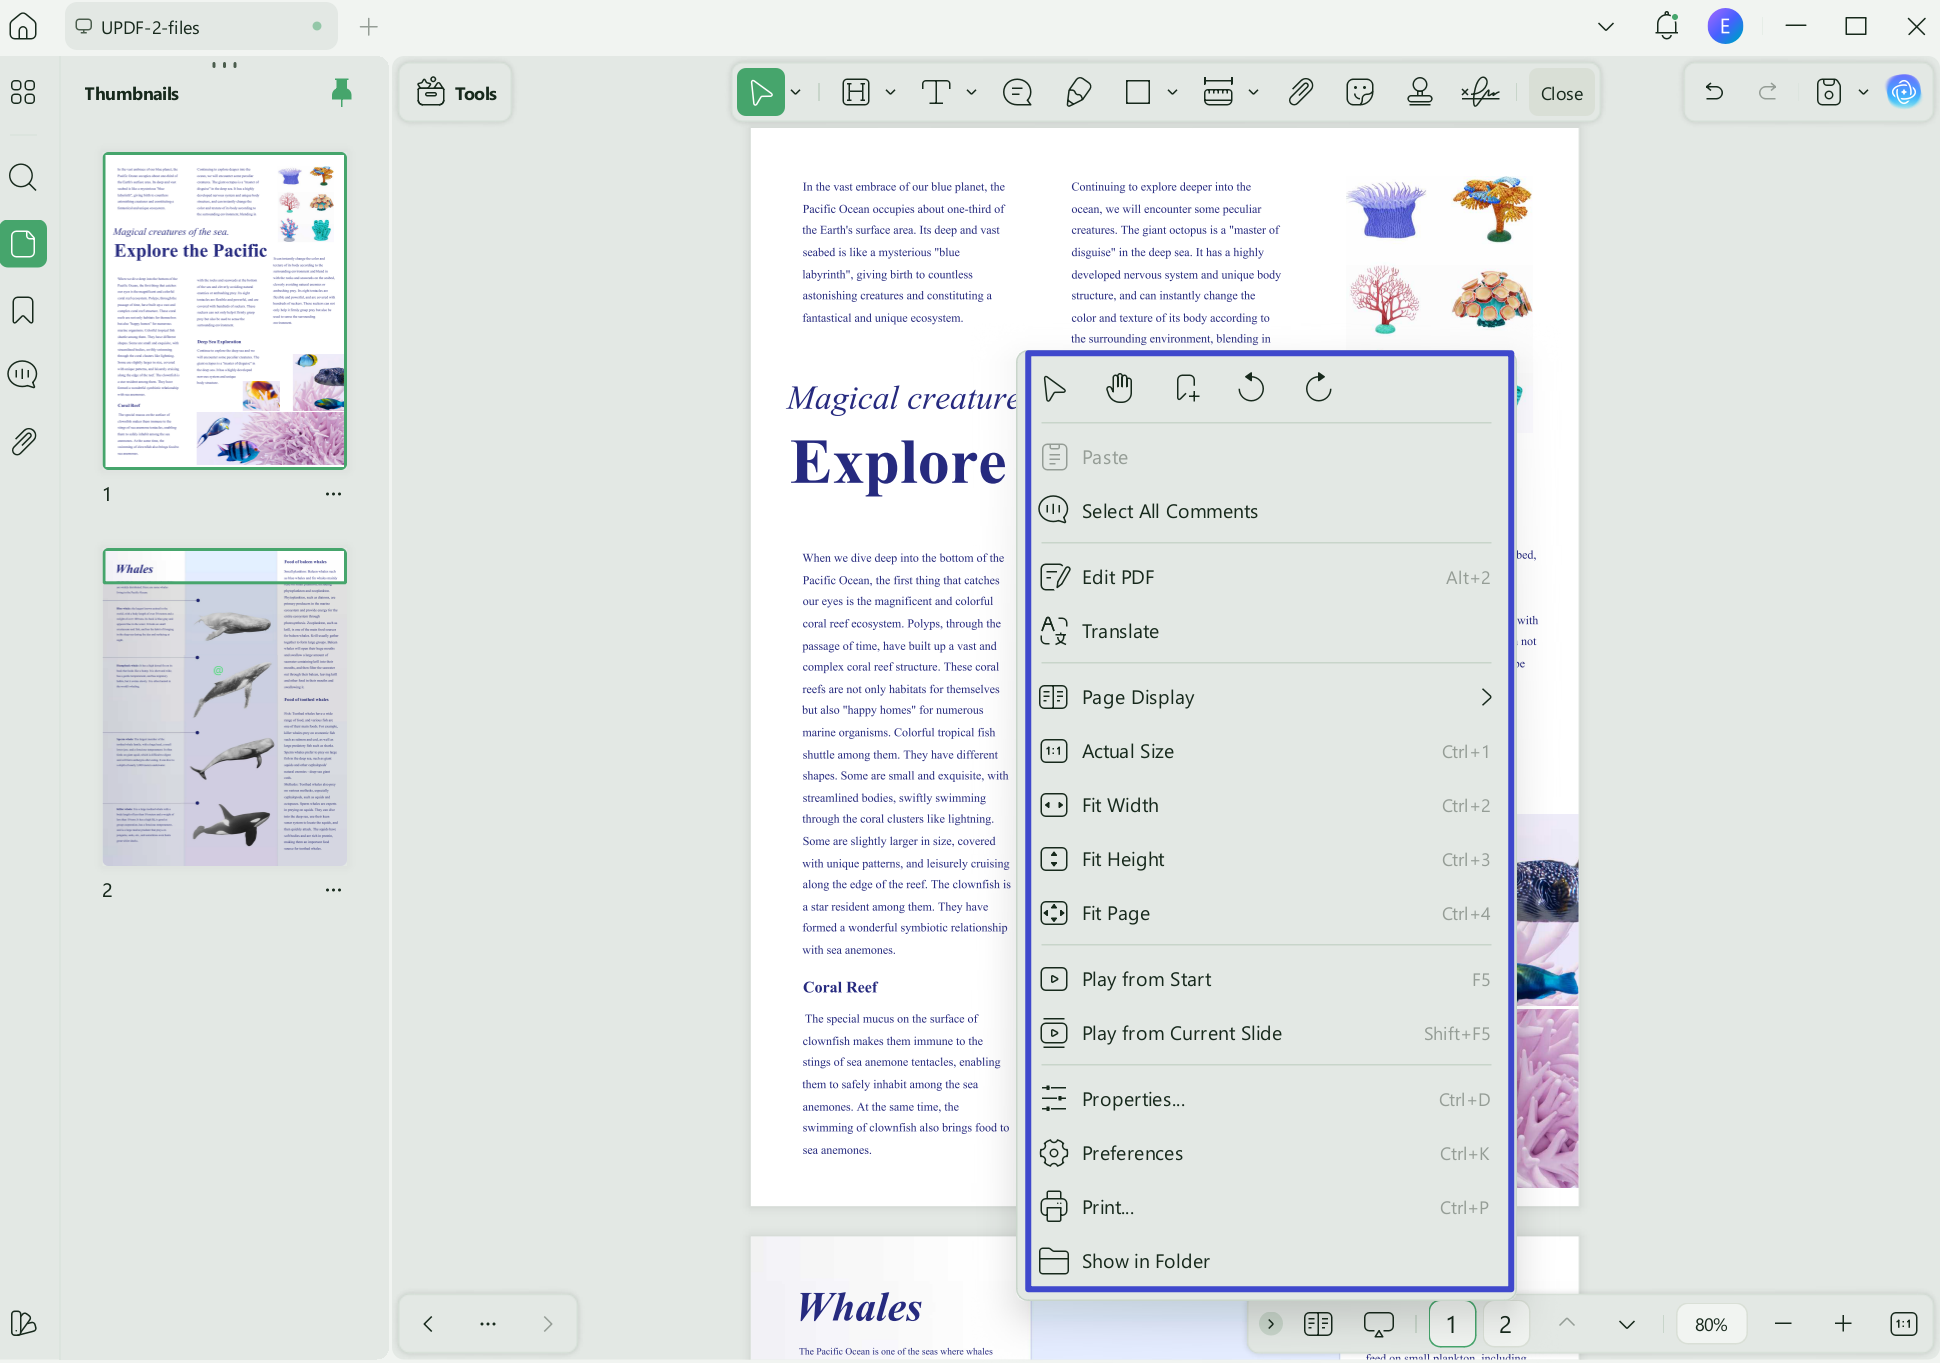
Task: Open the UPDF-2-files tab
Action: click(x=201, y=27)
